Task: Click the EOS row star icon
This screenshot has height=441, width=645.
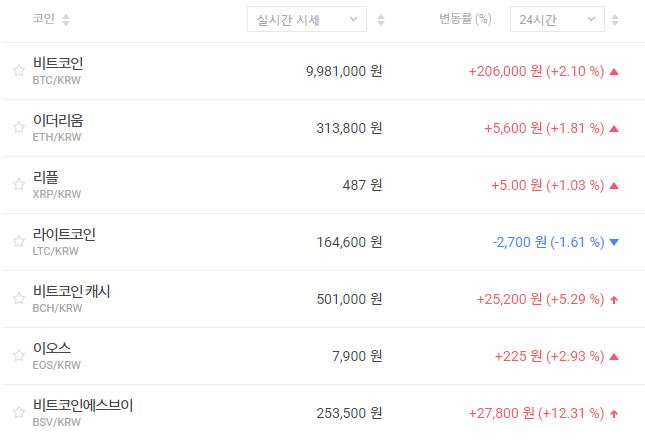Action: coord(18,356)
